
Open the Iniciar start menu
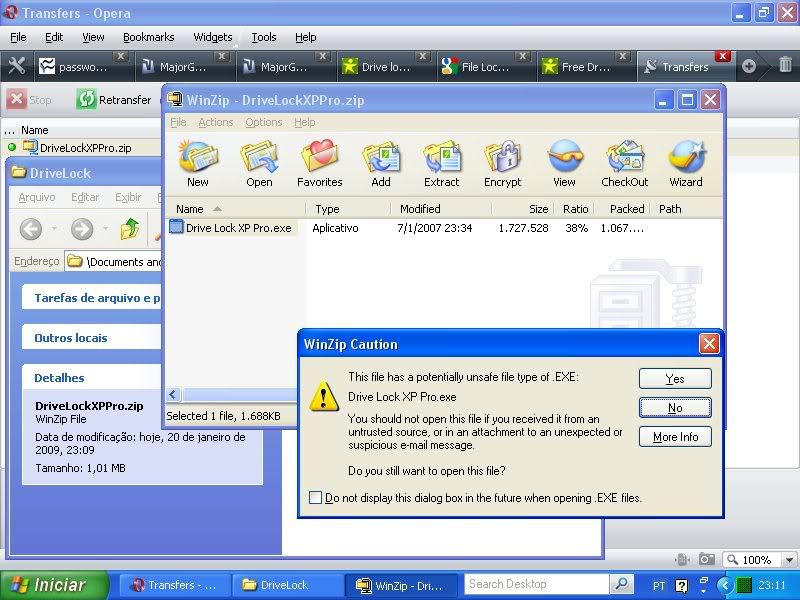(x=54, y=585)
